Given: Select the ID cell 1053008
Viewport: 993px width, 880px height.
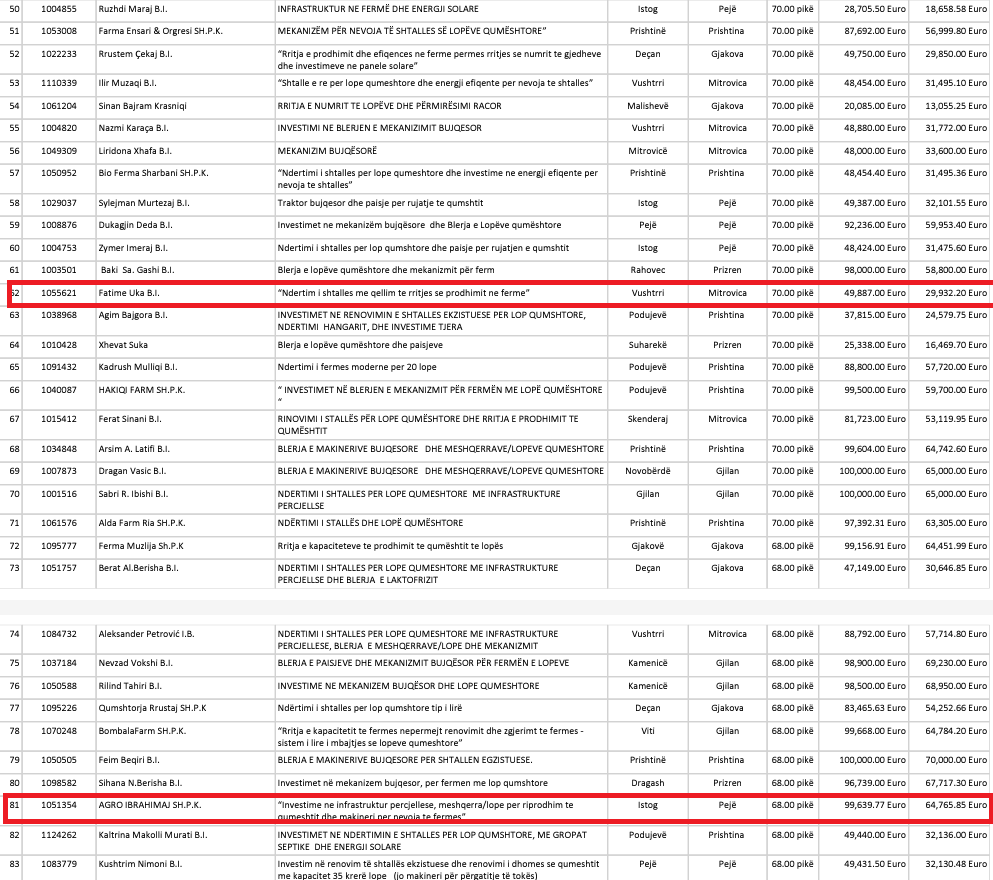Looking at the screenshot, I should pos(57,31).
